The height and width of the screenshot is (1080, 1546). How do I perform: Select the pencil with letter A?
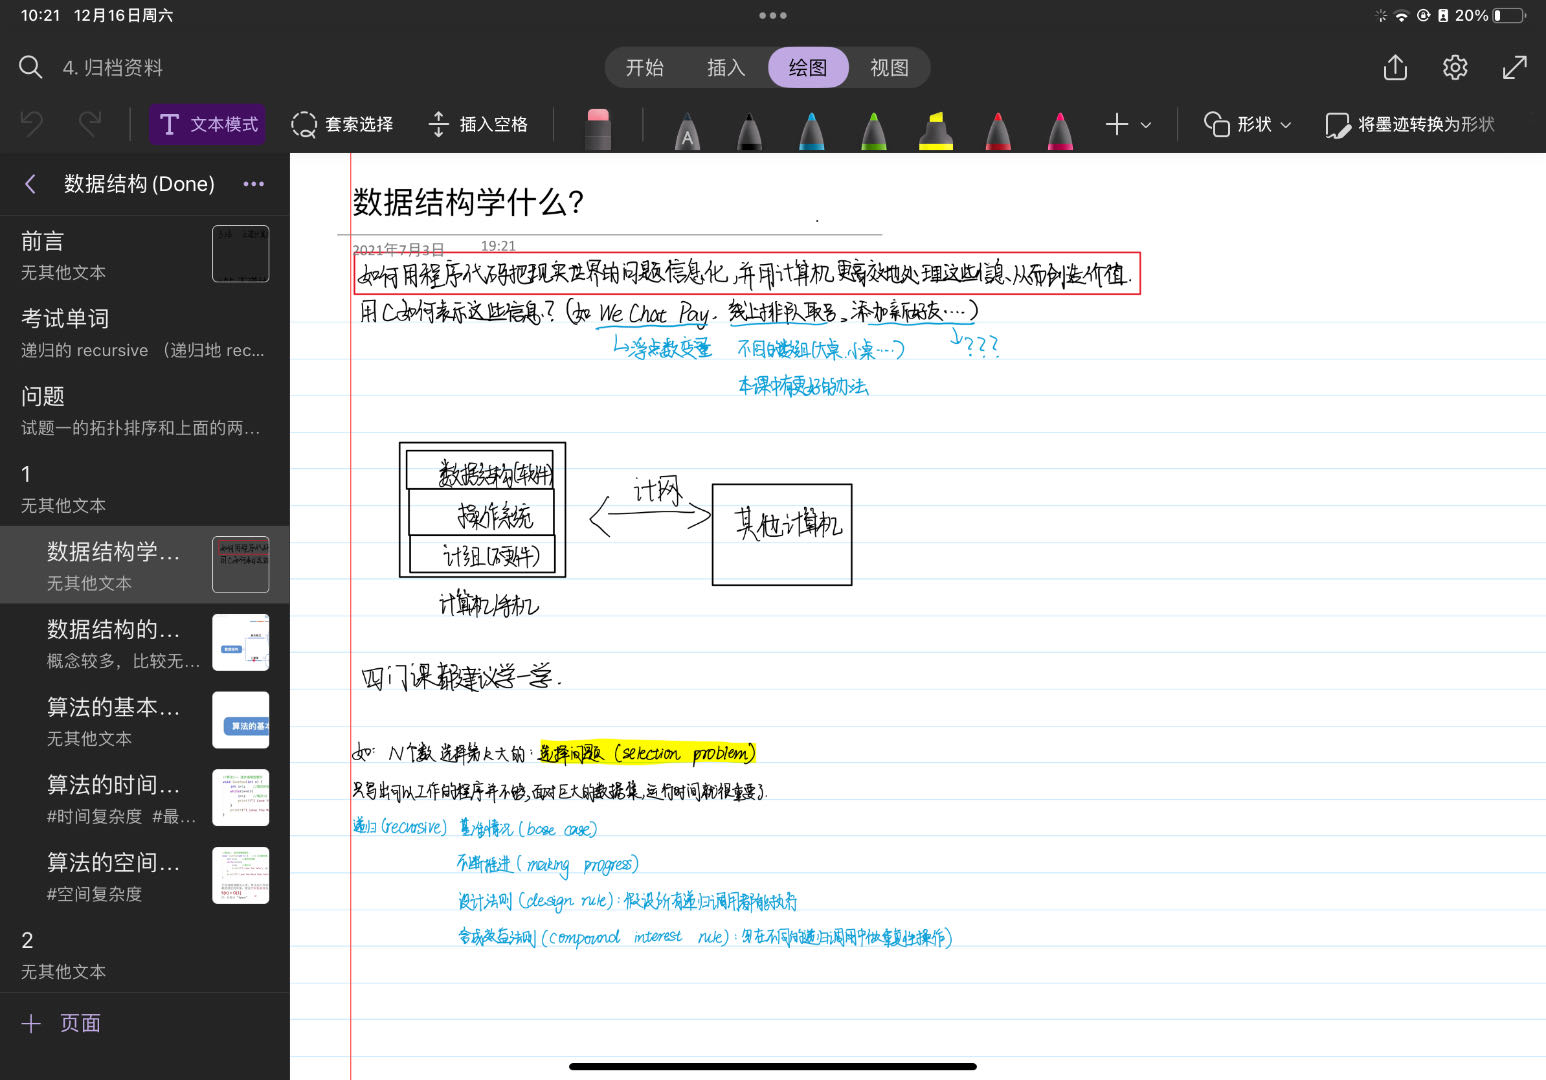[687, 130]
